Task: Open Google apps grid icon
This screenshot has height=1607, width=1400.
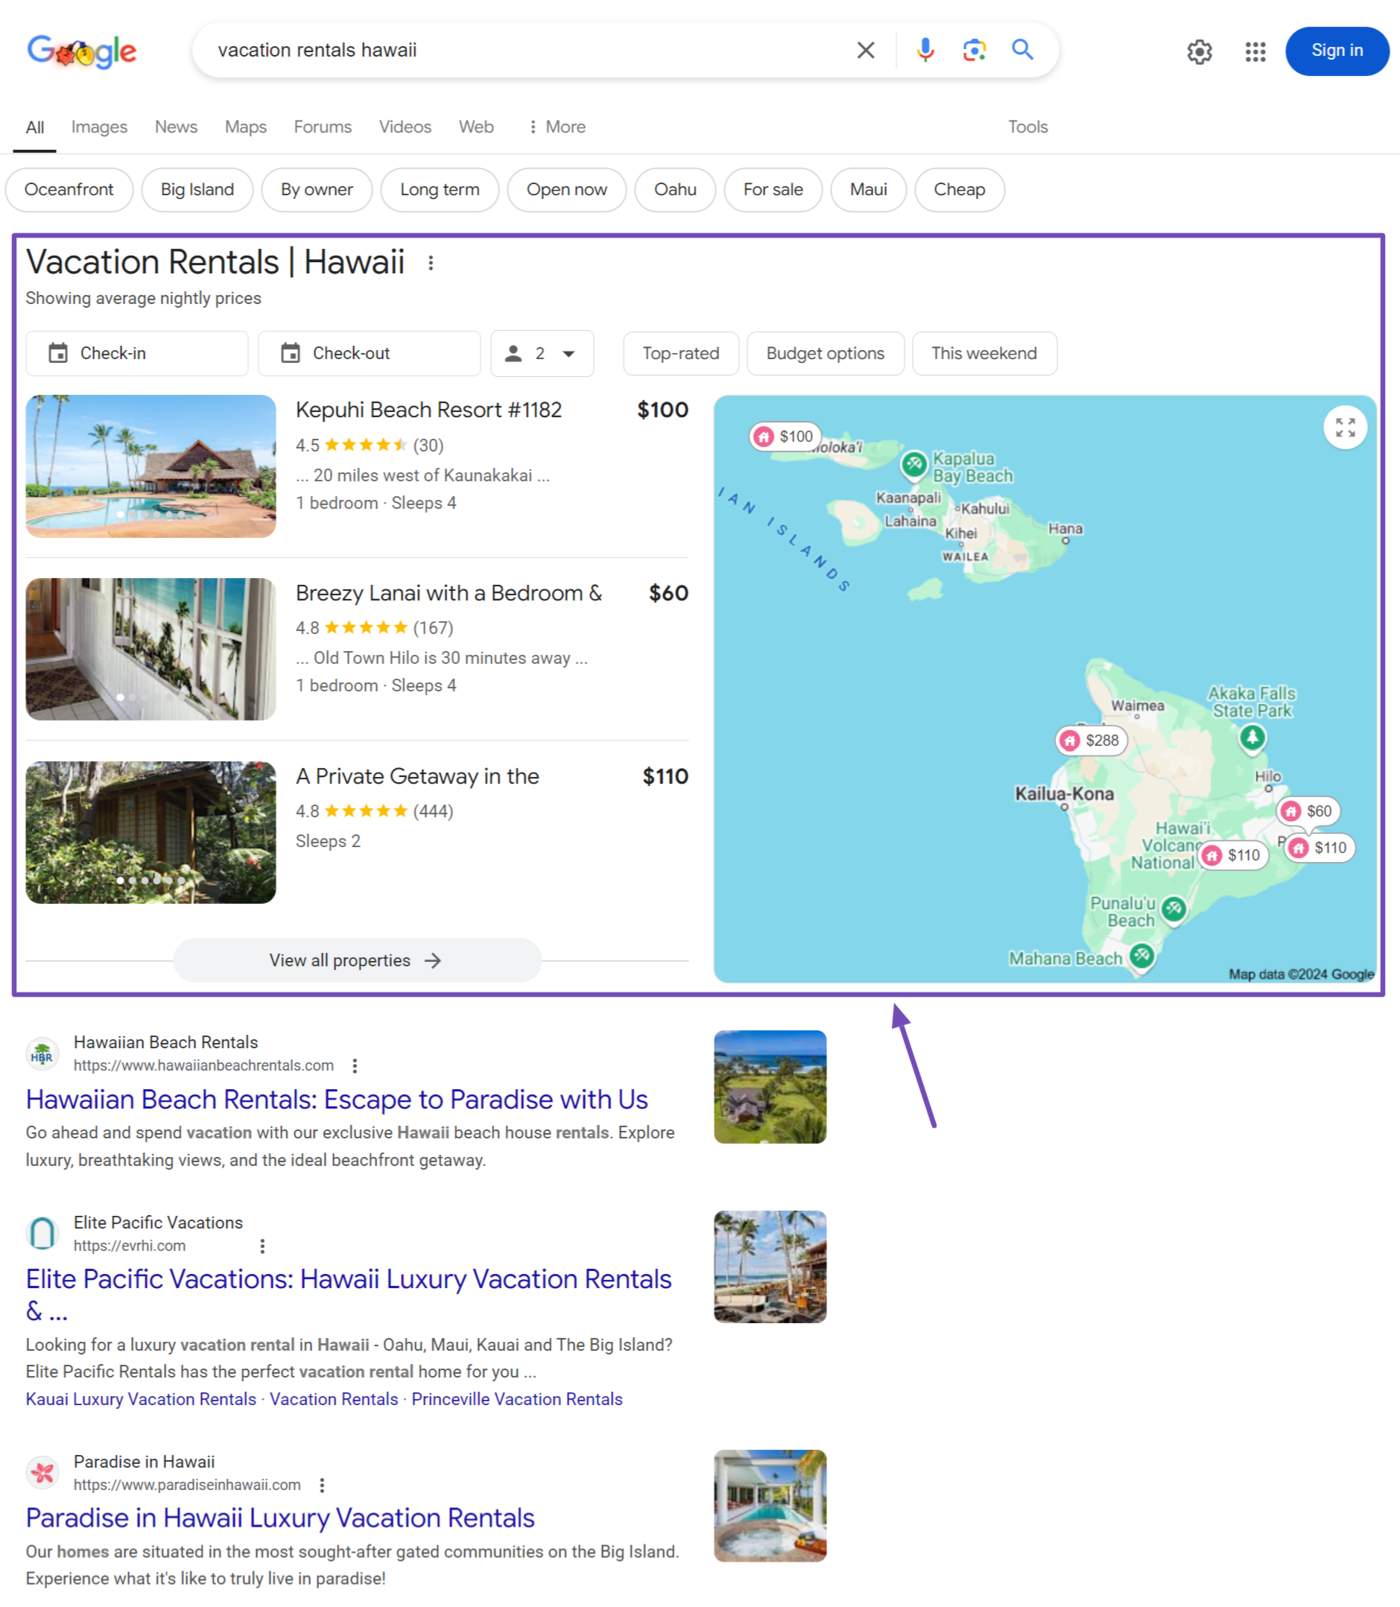Action: (x=1255, y=51)
